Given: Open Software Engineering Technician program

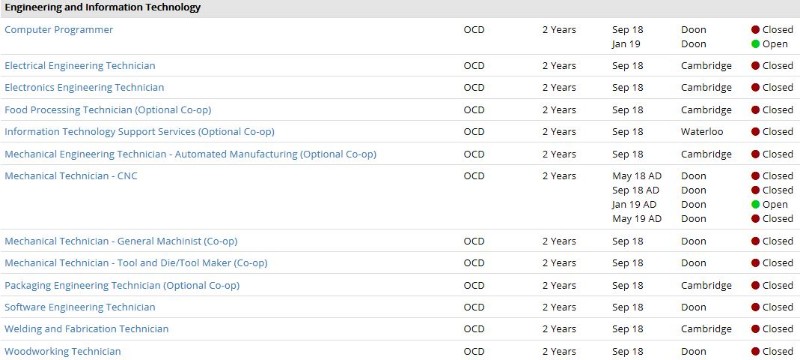Looking at the screenshot, I should pos(80,307).
